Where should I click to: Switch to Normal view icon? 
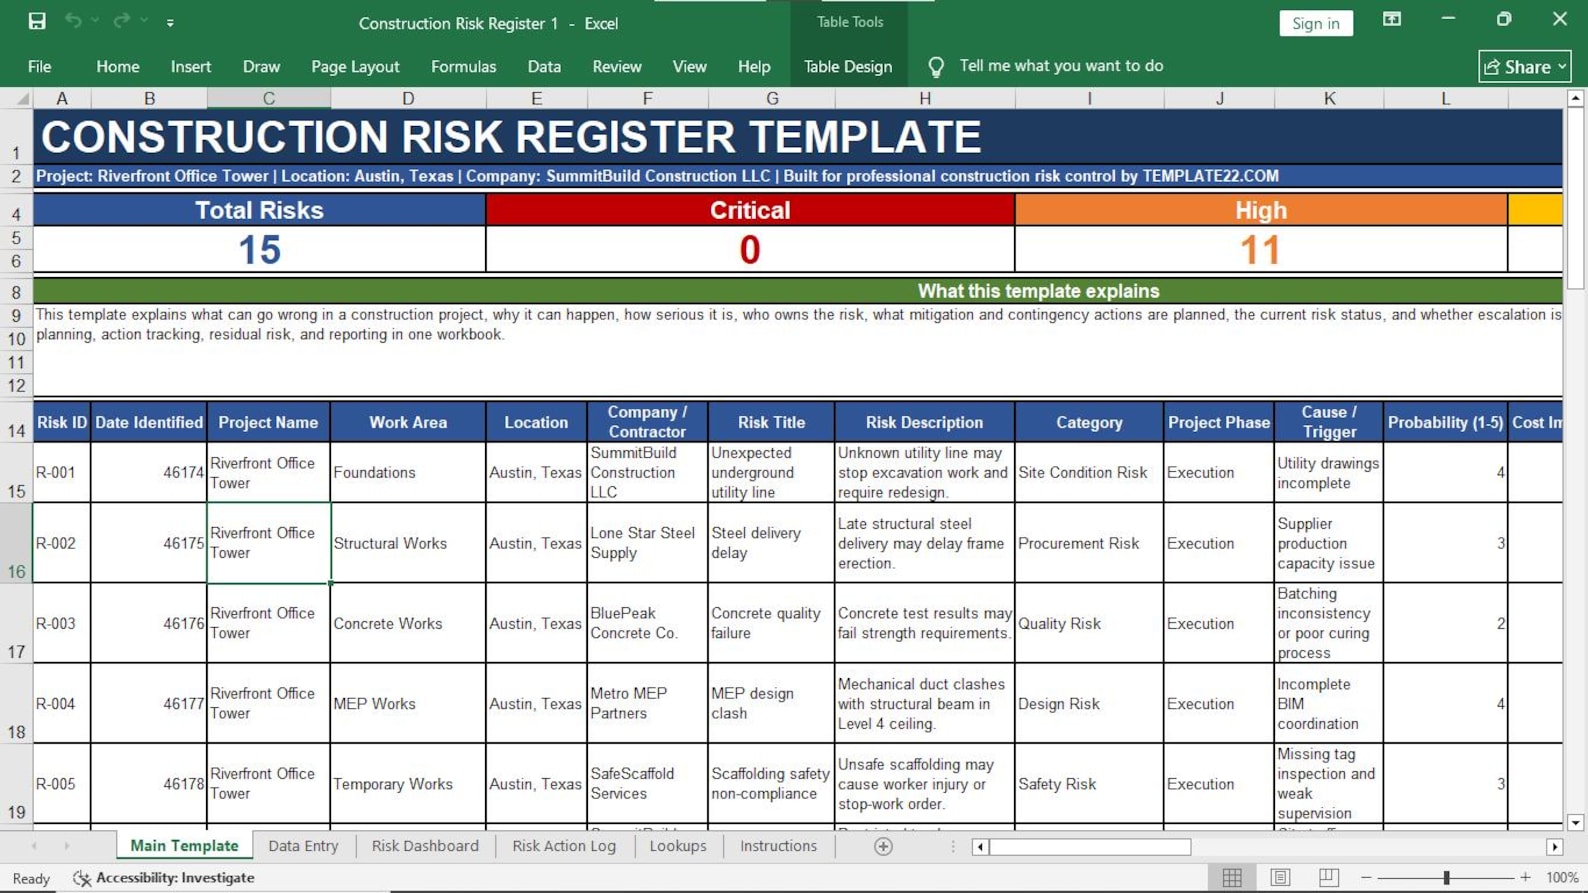pos(1232,877)
